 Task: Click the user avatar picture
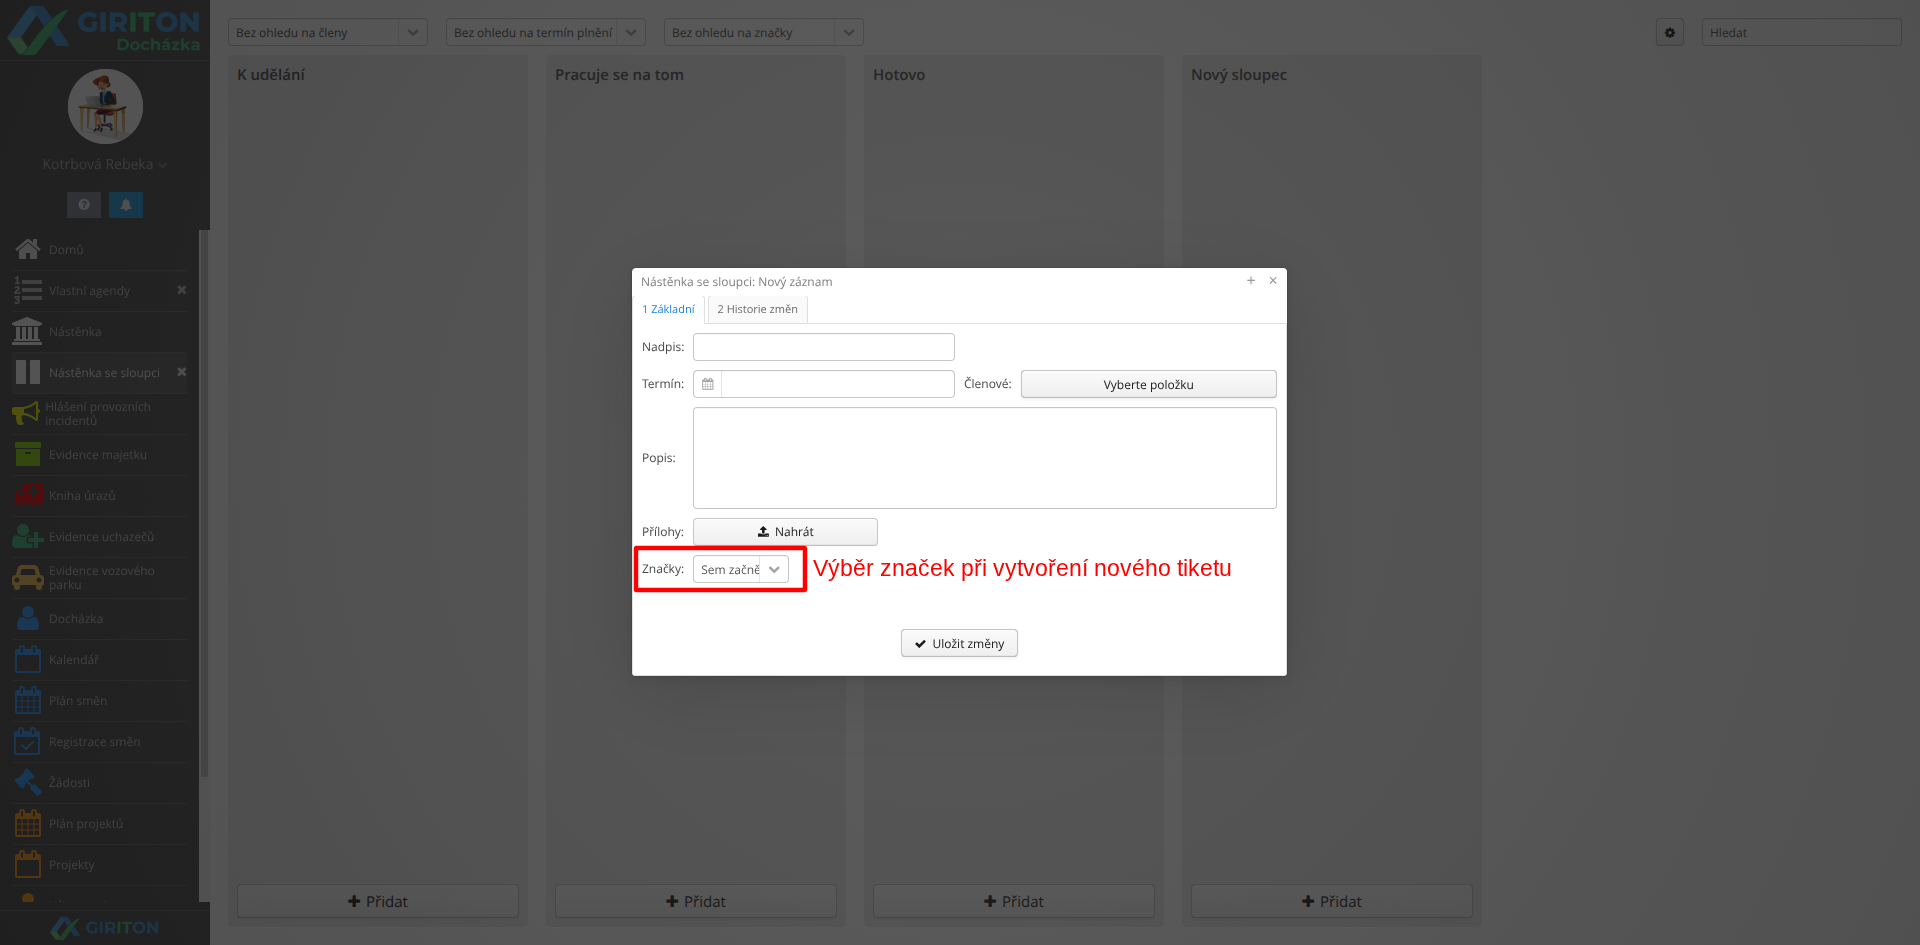[x=105, y=106]
